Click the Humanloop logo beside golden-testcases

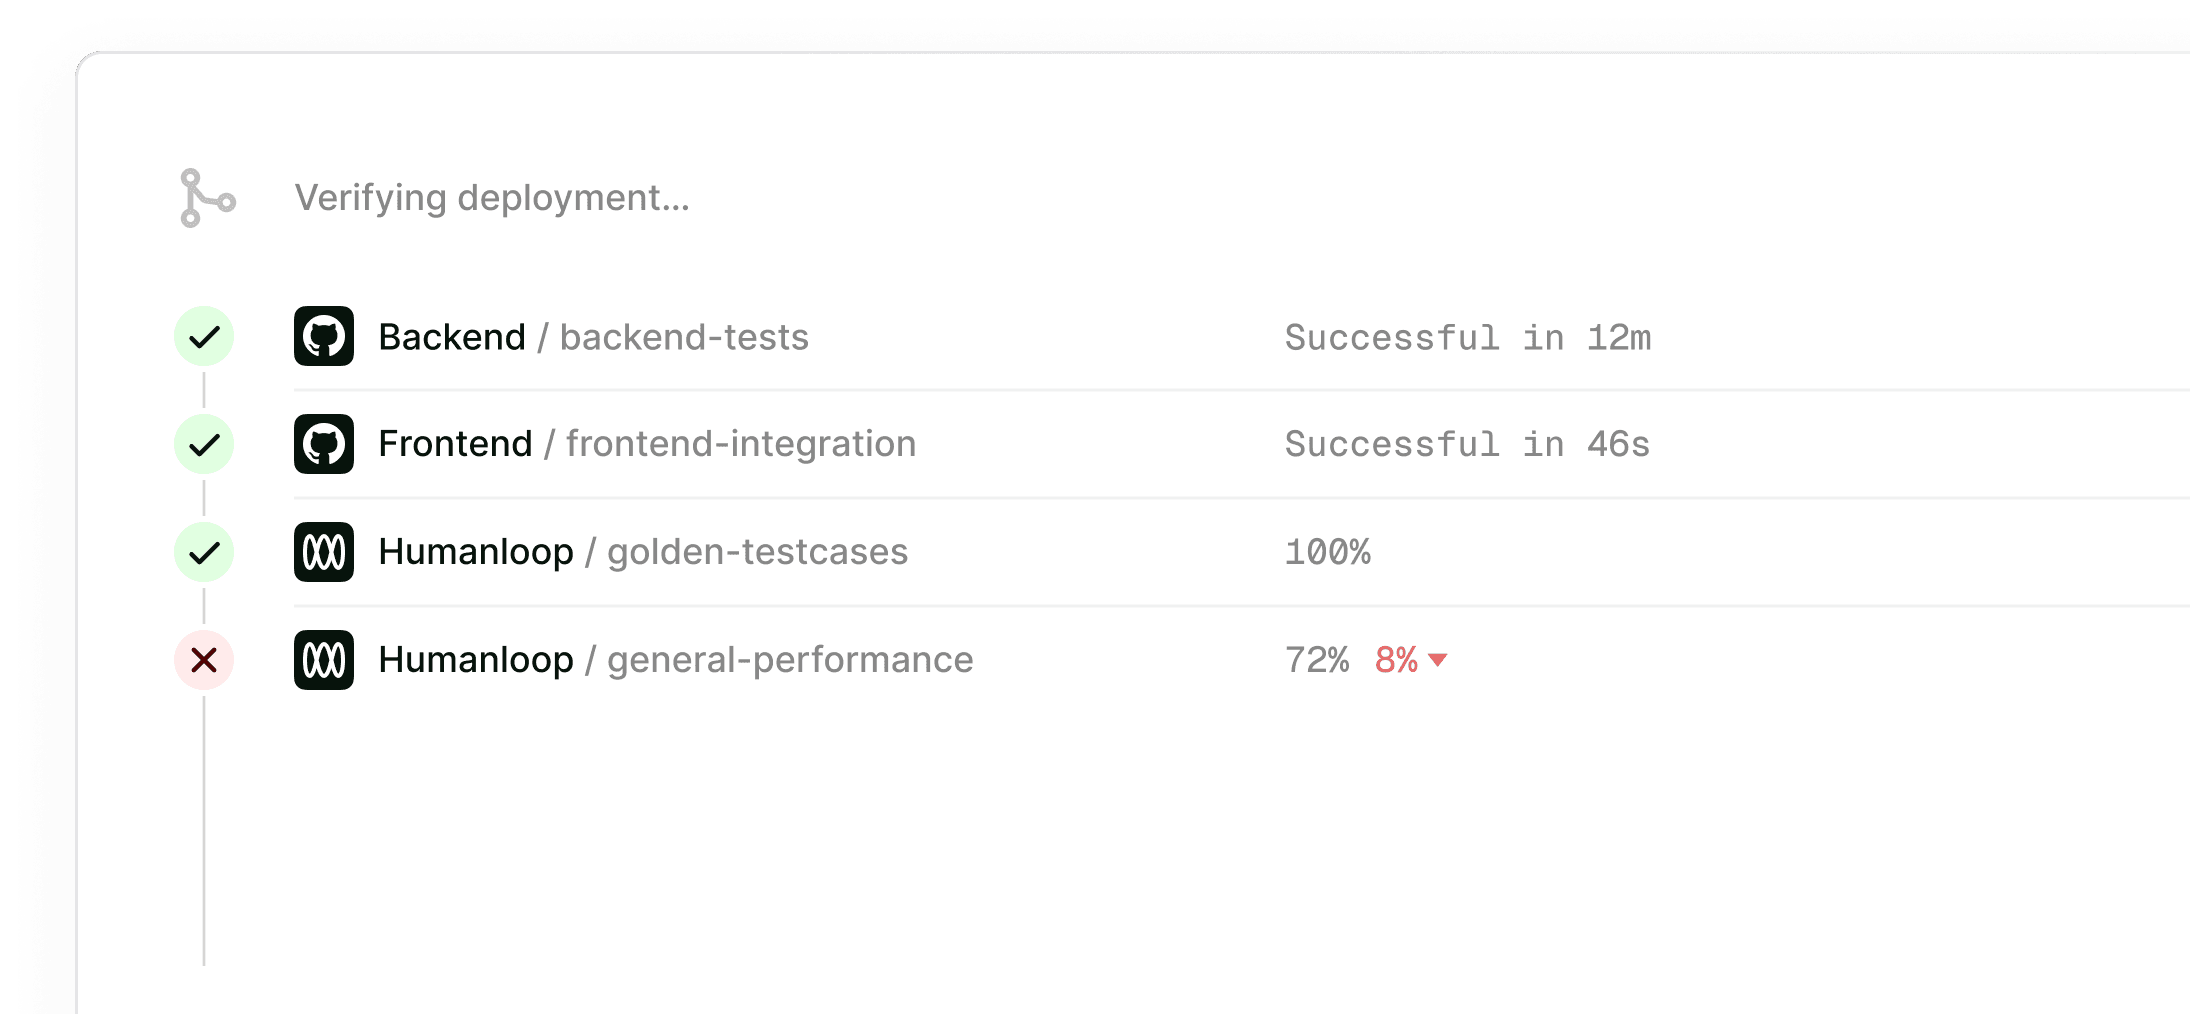point(323,551)
